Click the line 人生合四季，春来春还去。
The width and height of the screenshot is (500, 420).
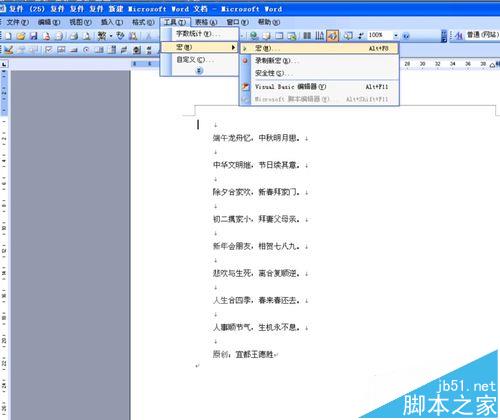256,300
